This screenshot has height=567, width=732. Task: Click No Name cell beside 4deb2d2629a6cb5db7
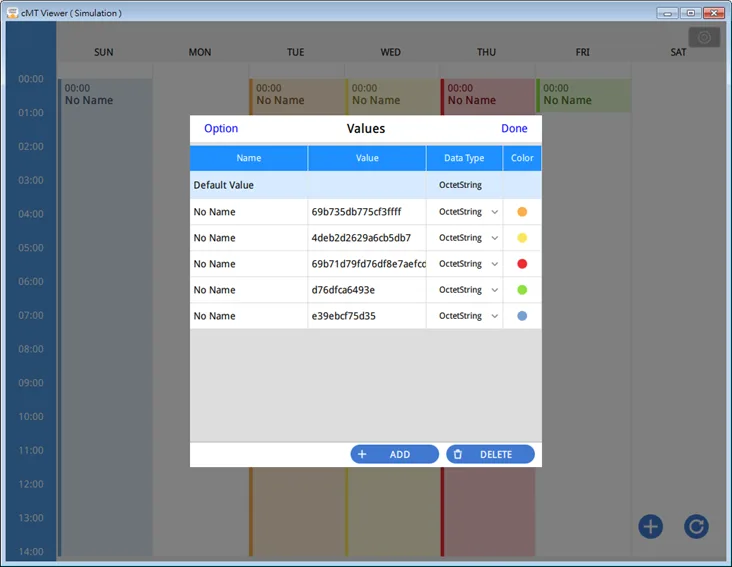pyautogui.click(x=248, y=238)
